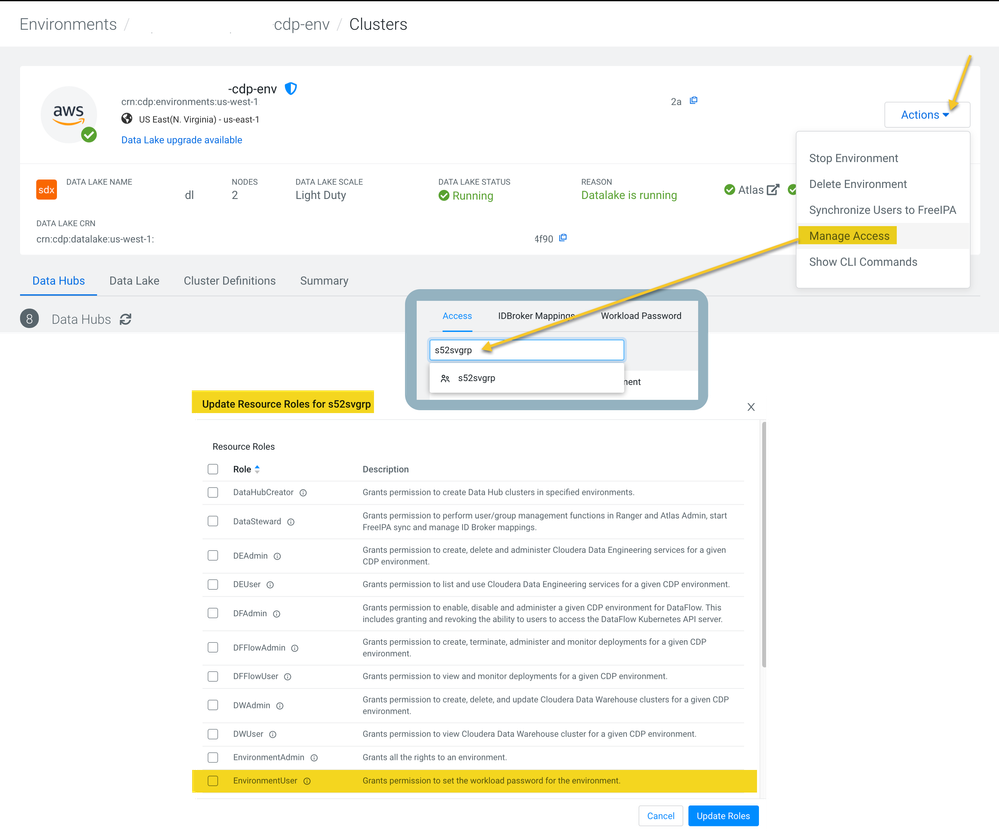Screen dimensions: 999x832
Task: Copy environment CRN icon
Action: tap(694, 100)
